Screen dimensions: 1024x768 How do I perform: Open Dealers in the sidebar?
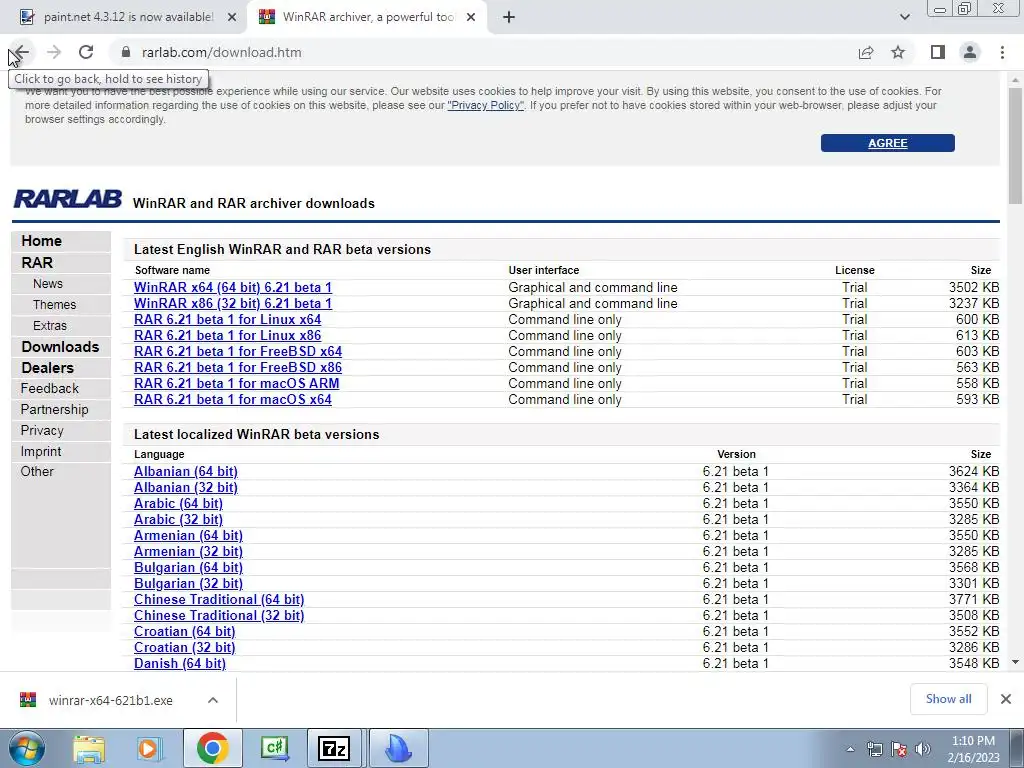click(x=47, y=368)
